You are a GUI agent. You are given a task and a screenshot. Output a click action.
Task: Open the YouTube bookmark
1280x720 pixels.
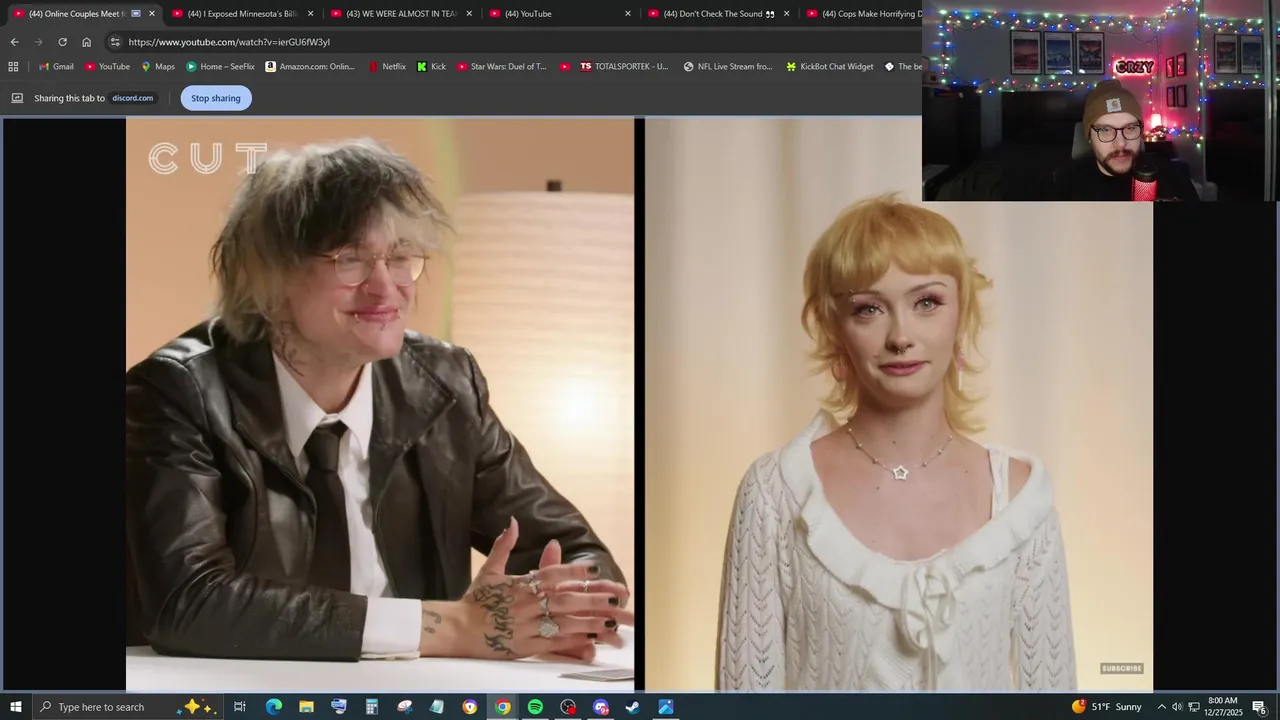click(x=107, y=67)
